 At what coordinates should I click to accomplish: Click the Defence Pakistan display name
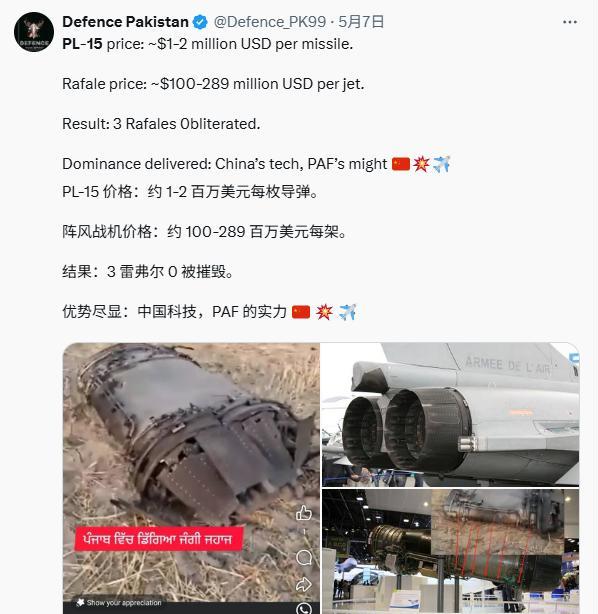(x=125, y=22)
